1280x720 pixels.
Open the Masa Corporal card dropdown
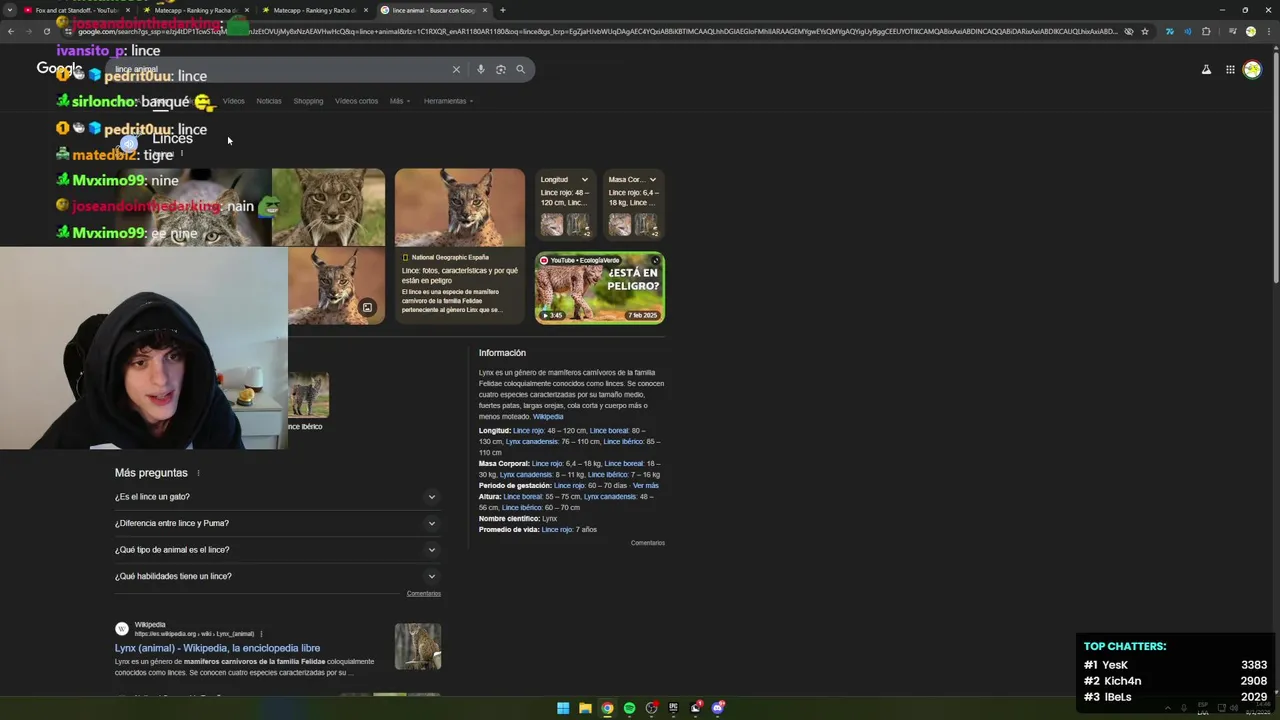653,180
